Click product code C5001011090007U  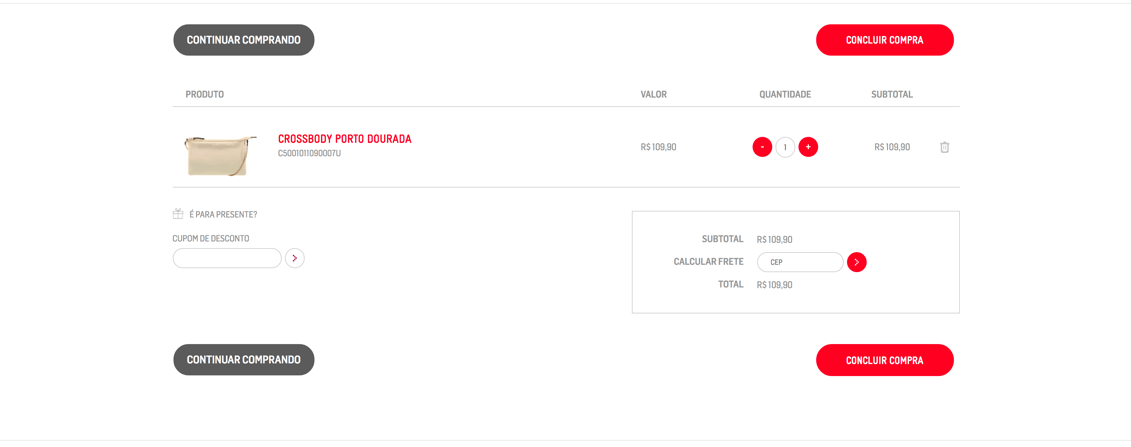(309, 154)
